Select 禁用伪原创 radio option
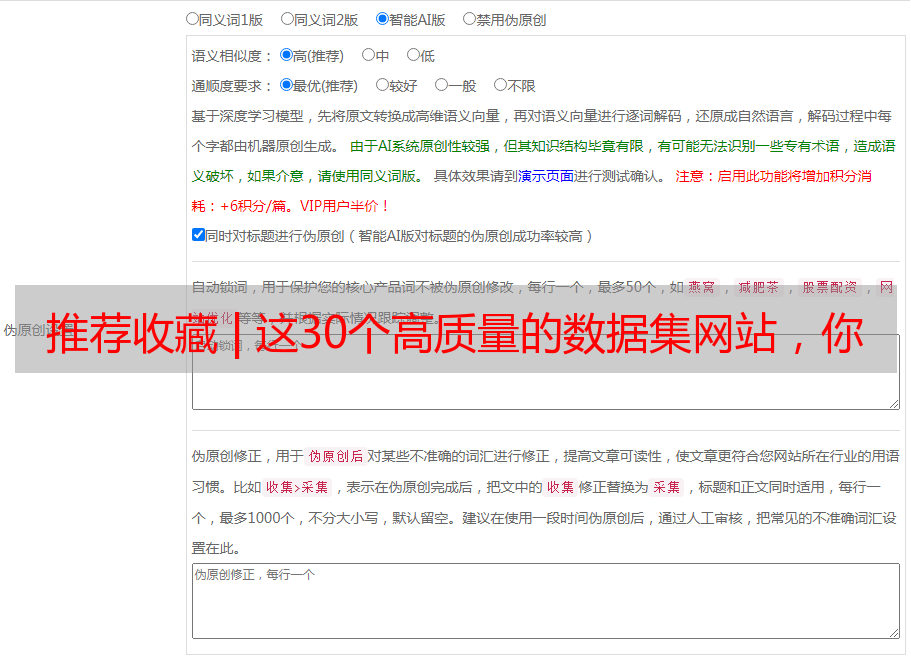The width and height of the screenshot is (911, 658). coord(469,19)
